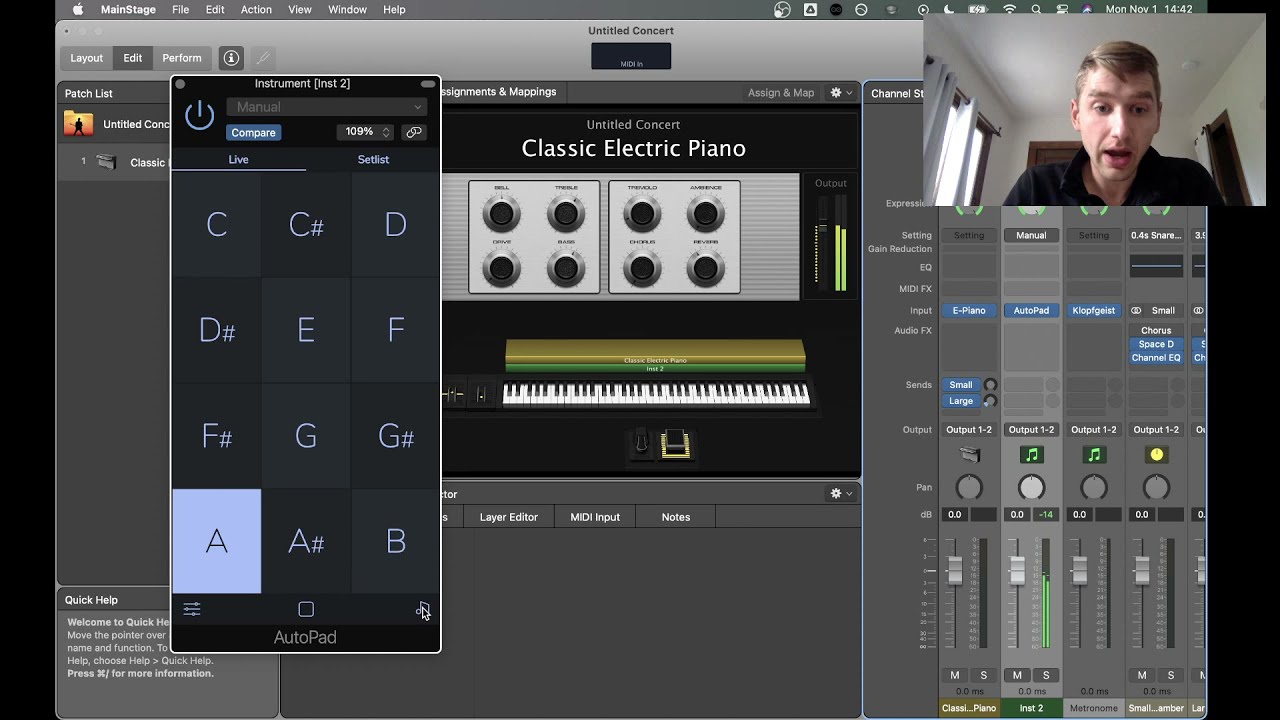Open the E-Piano input slot
The image size is (1280, 720).
pyautogui.click(x=969, y=310)
